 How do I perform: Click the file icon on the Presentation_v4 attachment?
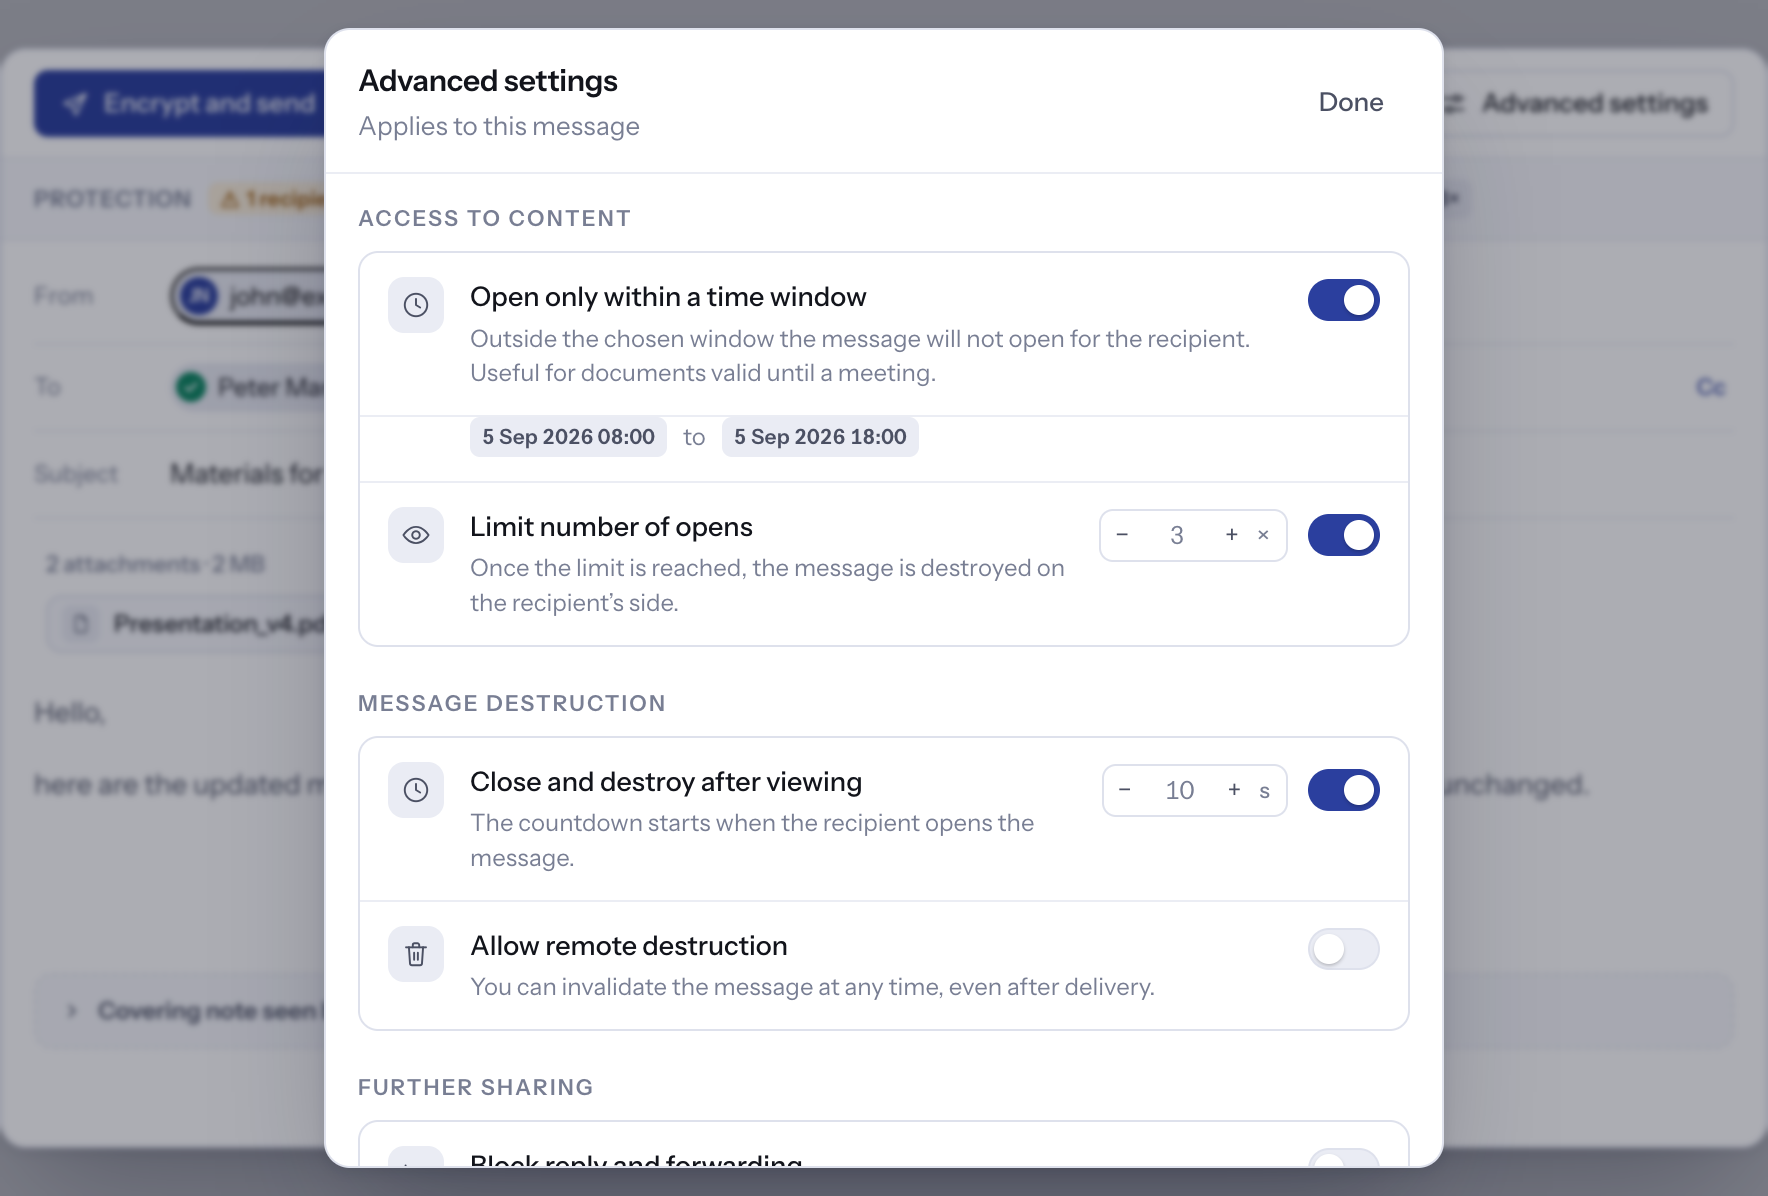81,624
